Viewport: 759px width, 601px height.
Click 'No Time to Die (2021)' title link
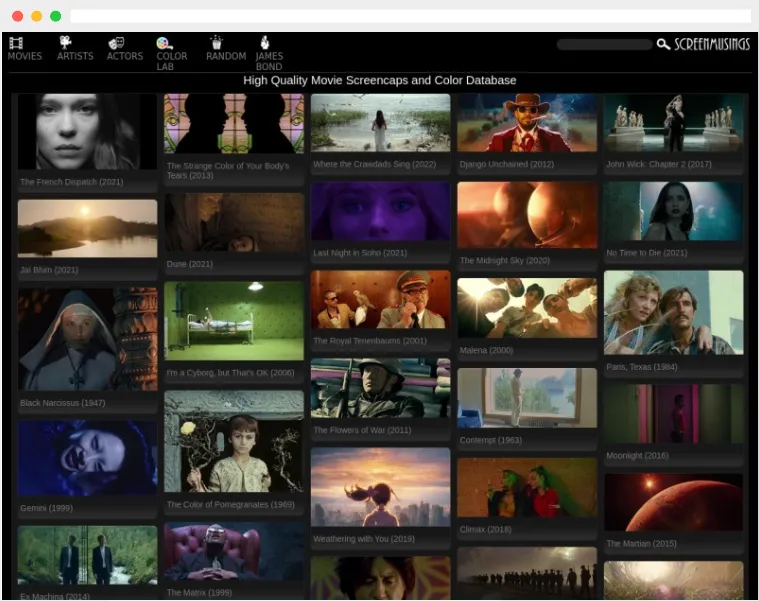click(x=647, y=253)
